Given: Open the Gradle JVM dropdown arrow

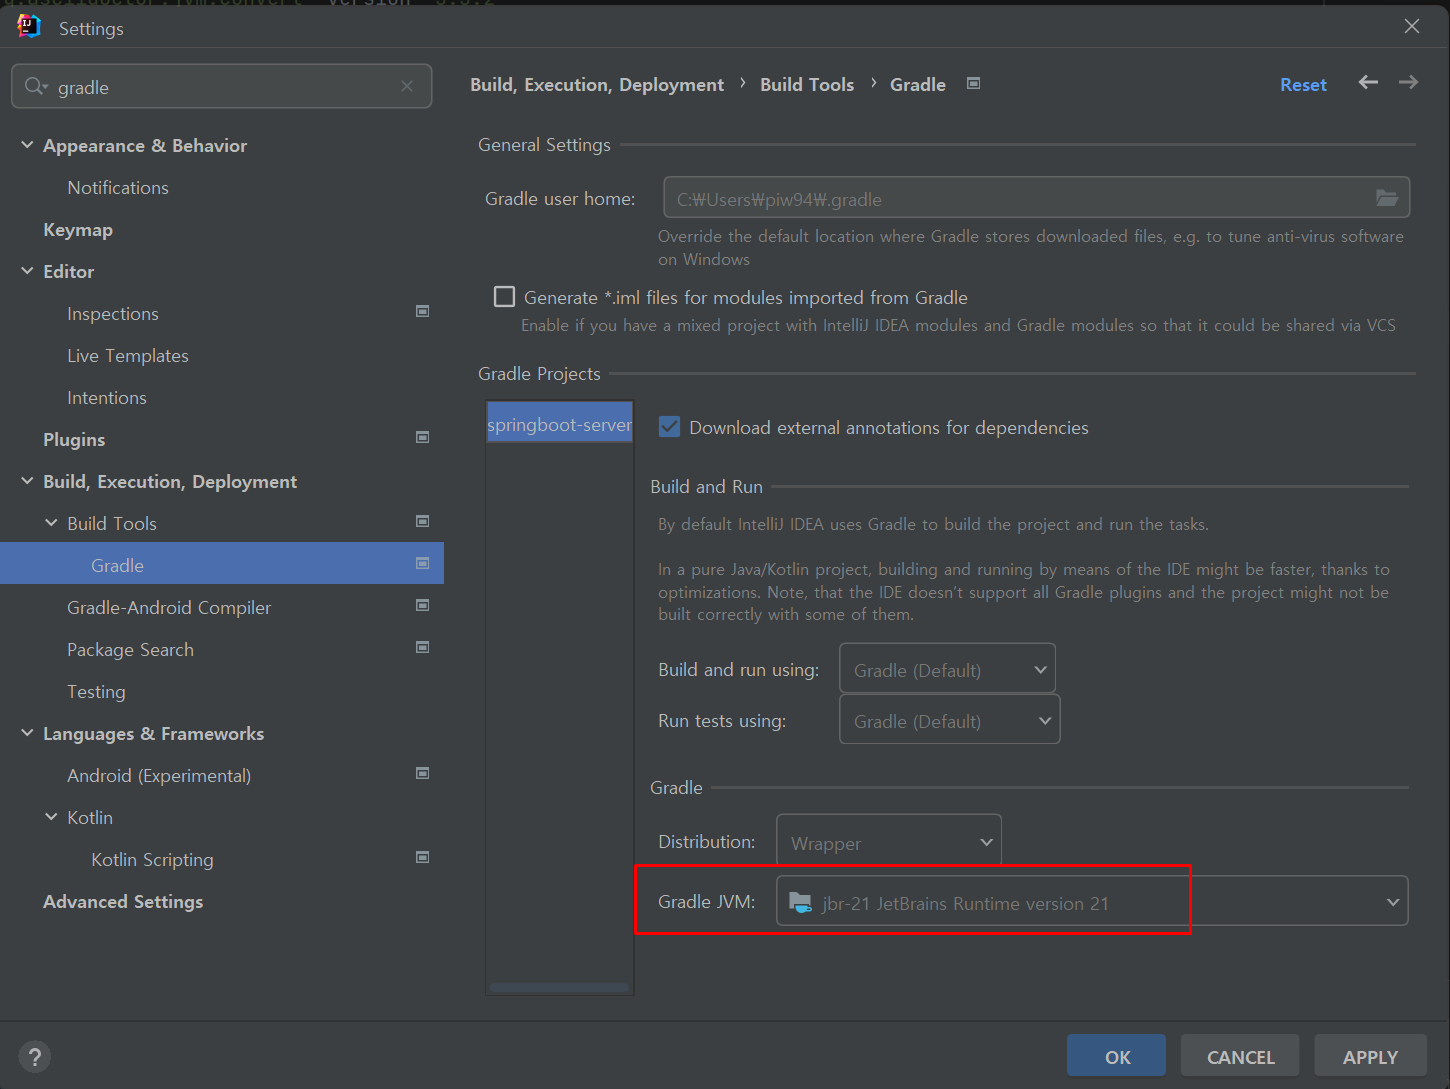Looking at the screenshot, I should tap(1392, 902).
